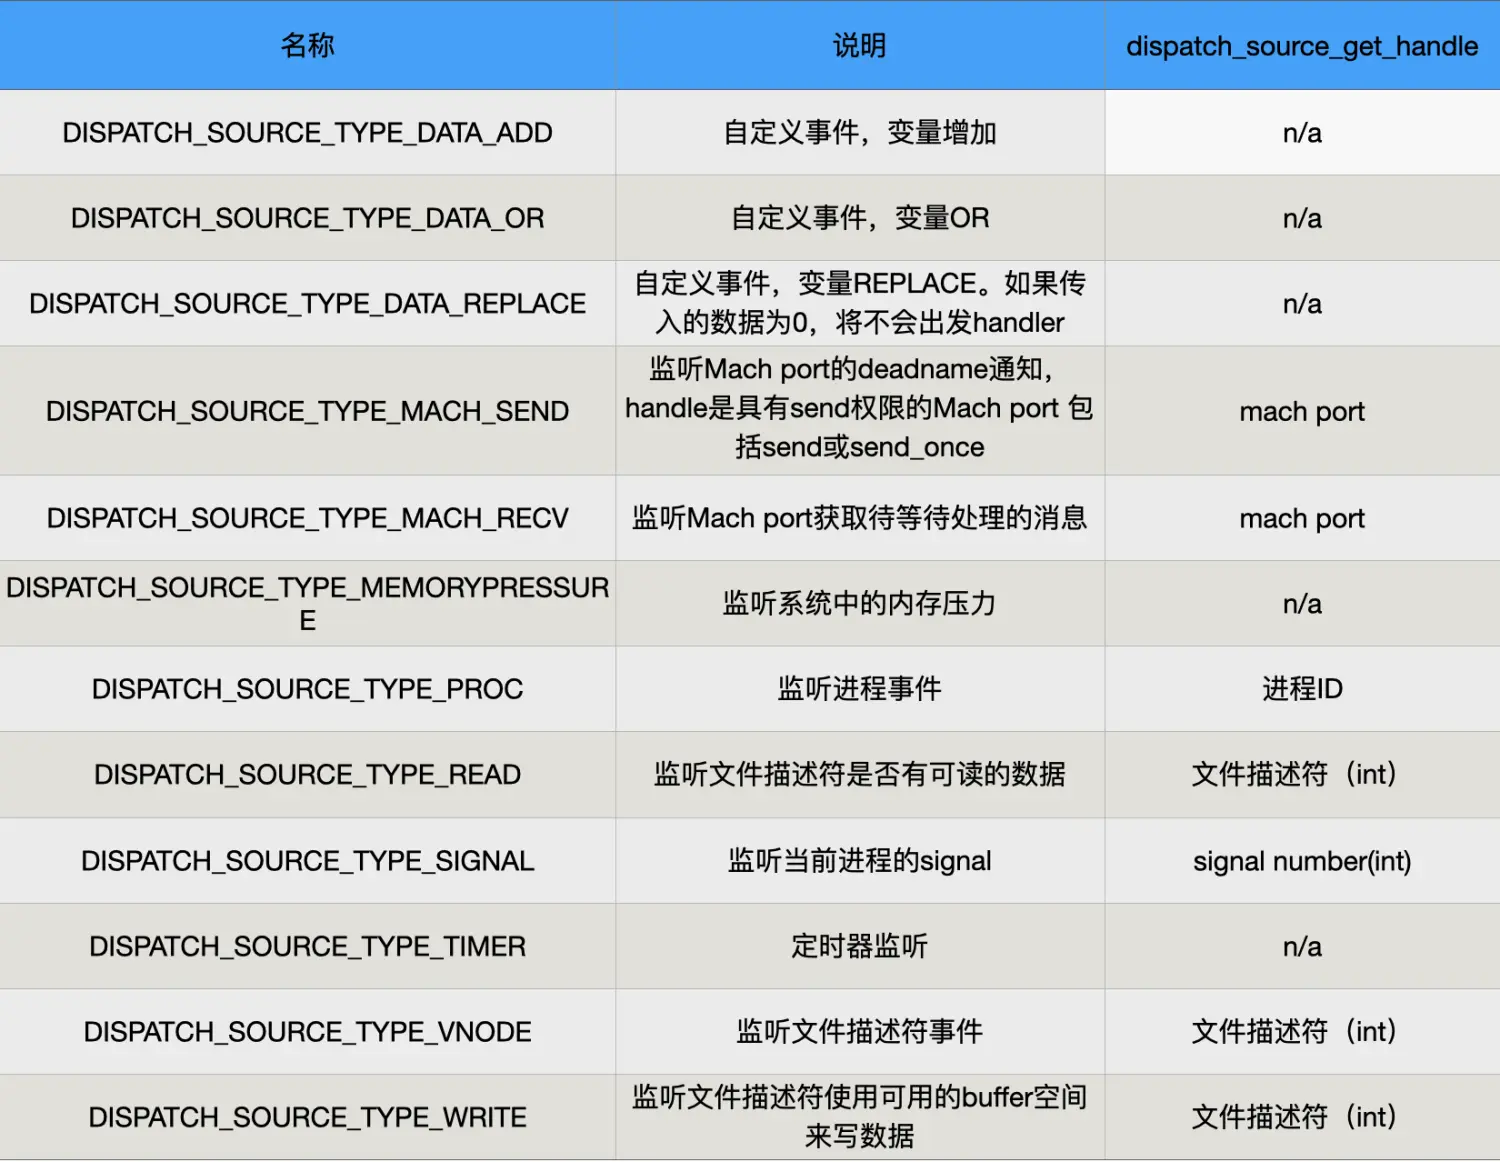Viewport: 1500px width, 1162px height.
Task: Click the signal number(int) handle cell
Action: 1301,861
